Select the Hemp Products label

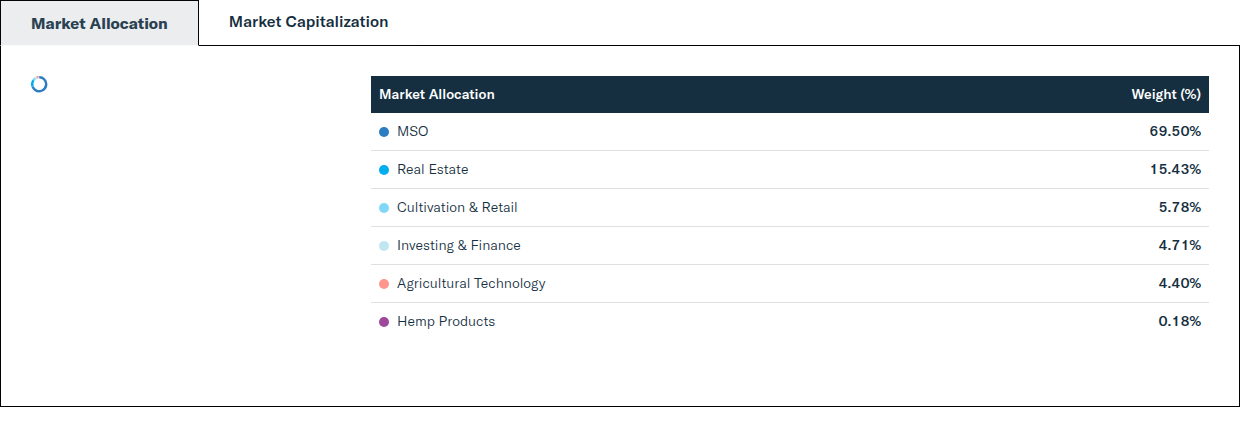tap(446, 322)
